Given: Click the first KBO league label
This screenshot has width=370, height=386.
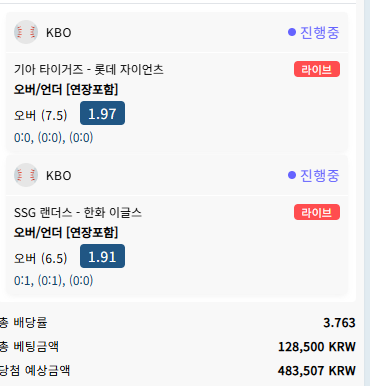Looking at the screenshot, I should (59, 33).
